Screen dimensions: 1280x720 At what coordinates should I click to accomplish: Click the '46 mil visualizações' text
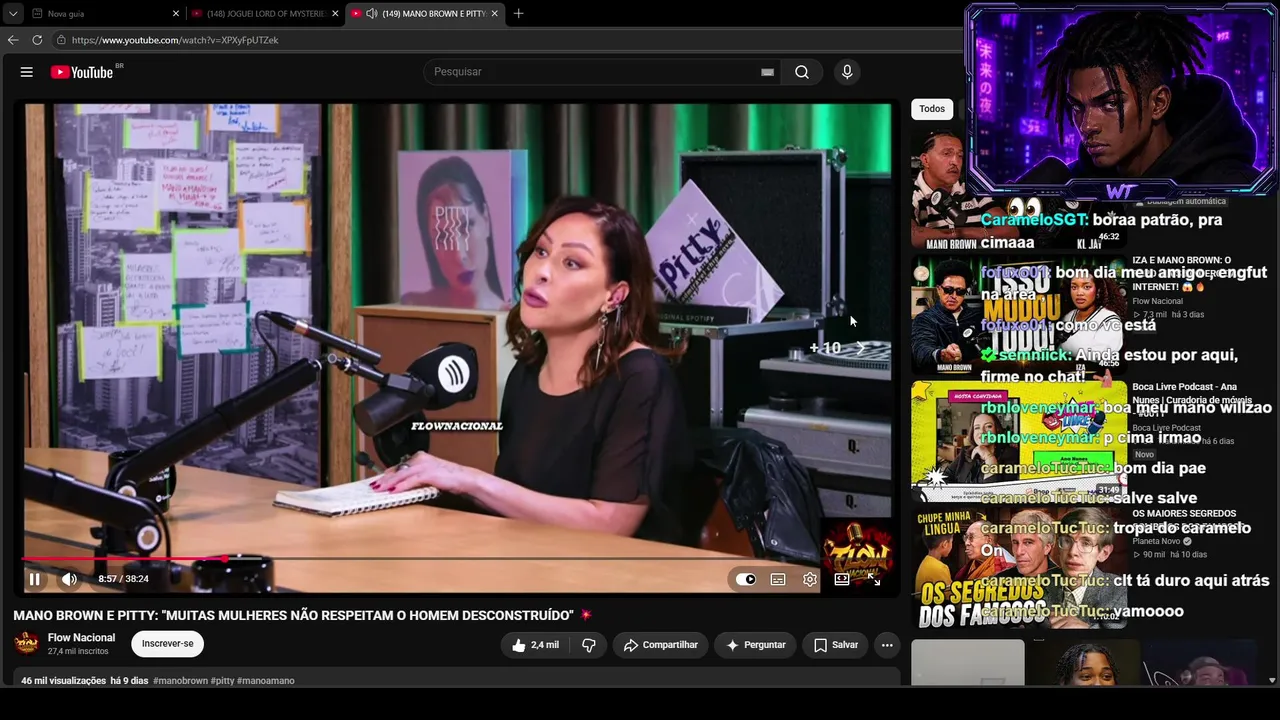click(64, 681)
